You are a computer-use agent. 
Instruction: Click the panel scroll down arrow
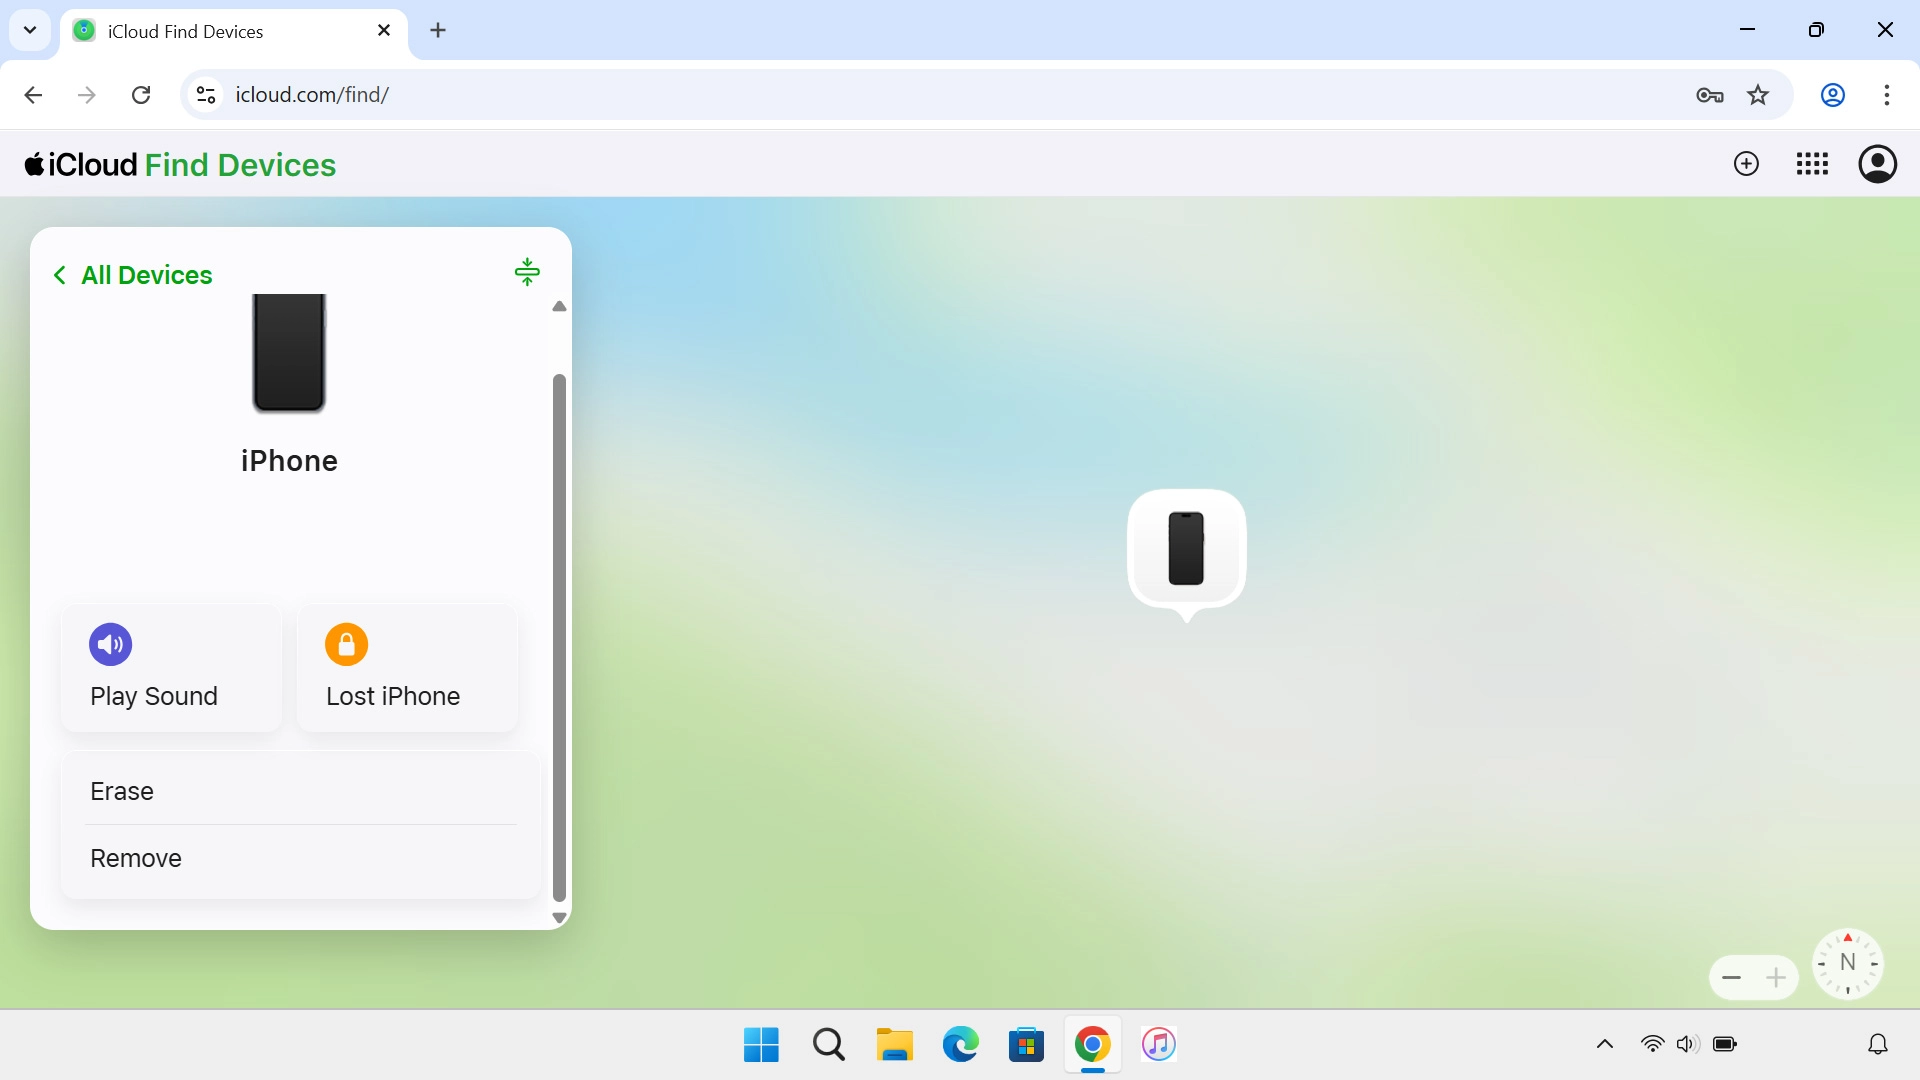click(x=559, y=917)
